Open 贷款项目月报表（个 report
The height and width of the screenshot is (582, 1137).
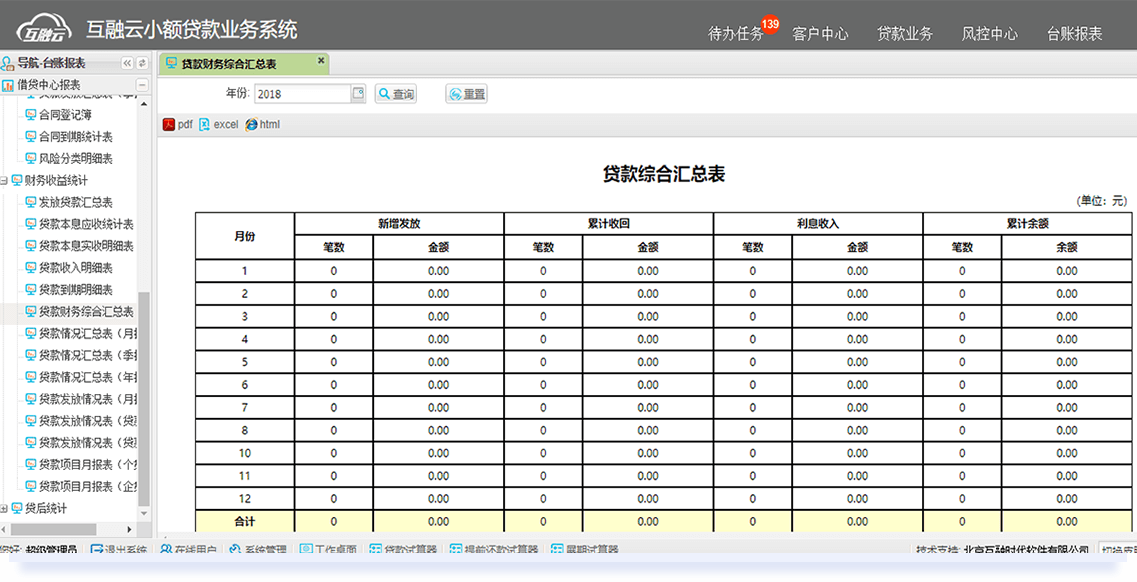coord(87,464)
